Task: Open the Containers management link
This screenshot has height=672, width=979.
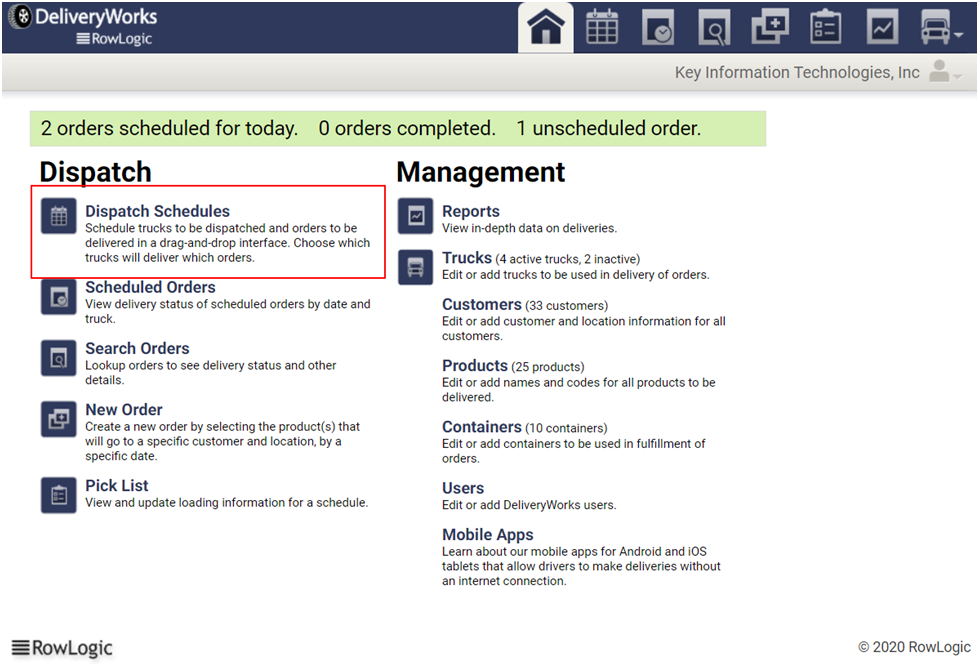Action: (481, 427)
